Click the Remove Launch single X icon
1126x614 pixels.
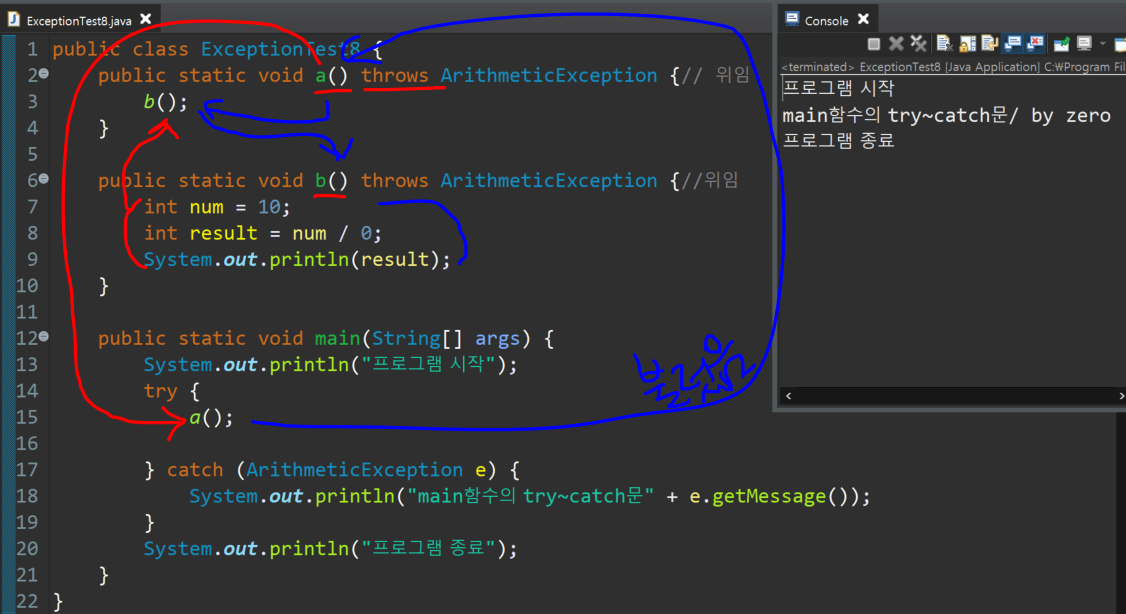pos(896,45)
